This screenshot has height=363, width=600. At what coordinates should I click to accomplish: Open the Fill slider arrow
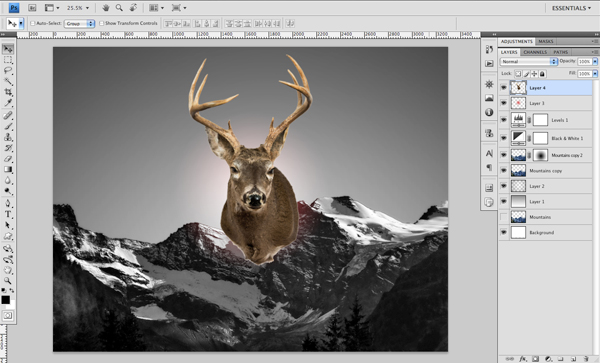pyautogui.click(x=595, y=73)
